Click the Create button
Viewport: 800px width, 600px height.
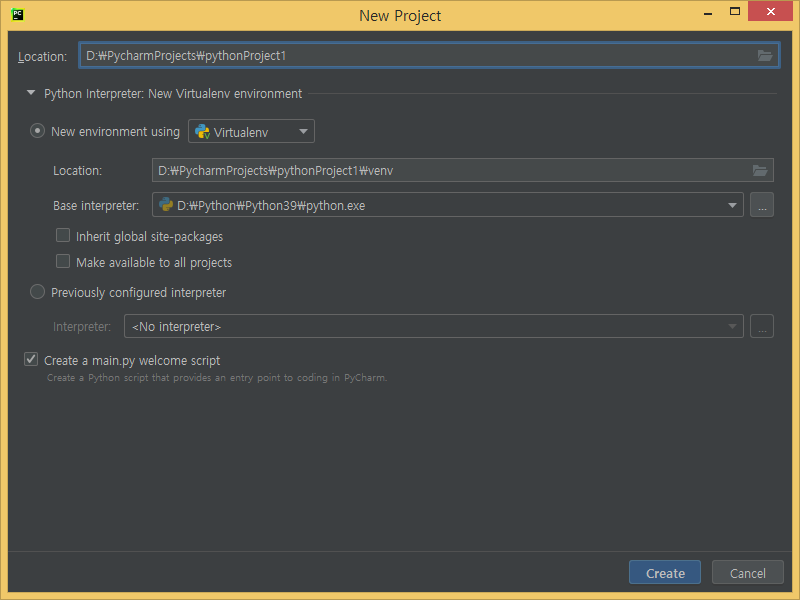[665, 572]
